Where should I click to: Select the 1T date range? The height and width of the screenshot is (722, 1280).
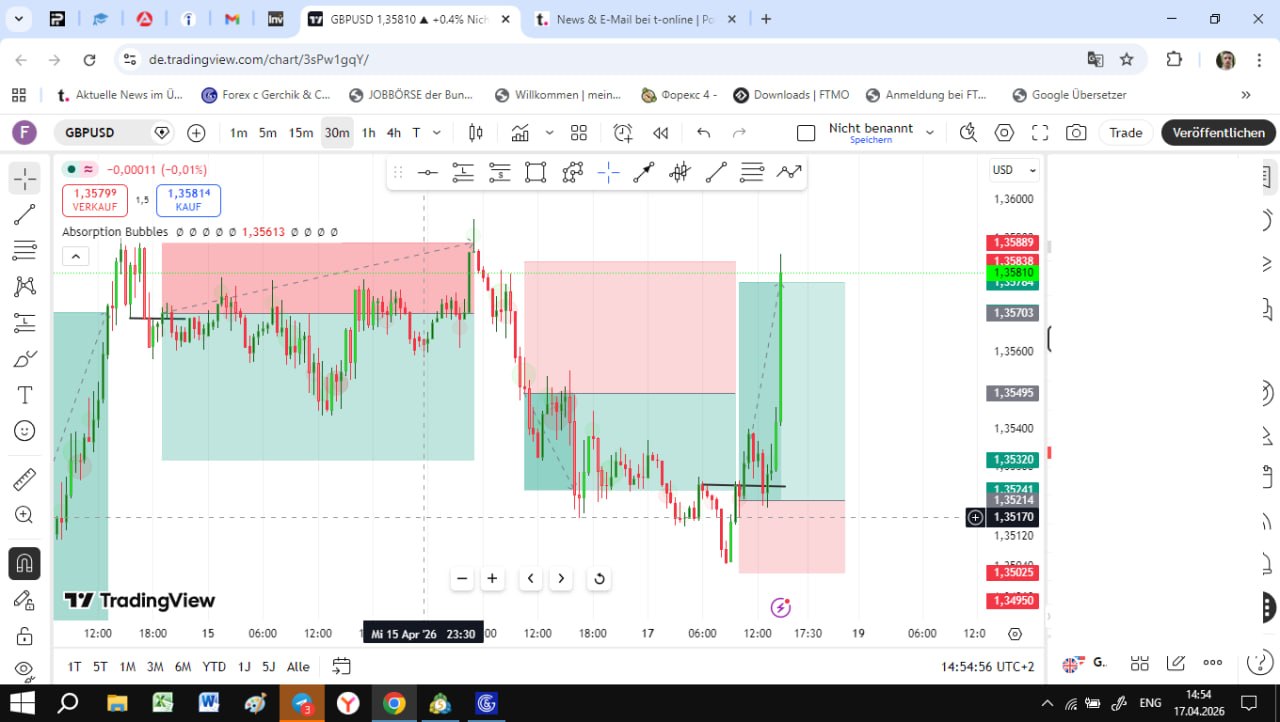pos(75,667)
